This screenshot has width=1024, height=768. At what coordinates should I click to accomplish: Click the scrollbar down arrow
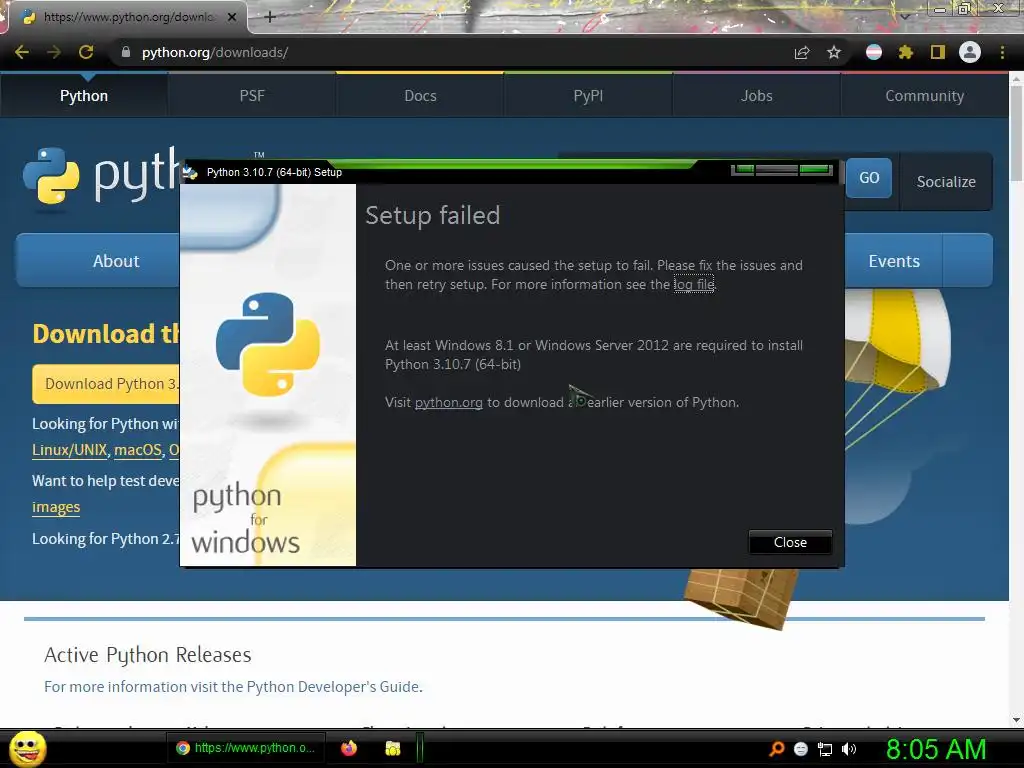(1016, 720)
